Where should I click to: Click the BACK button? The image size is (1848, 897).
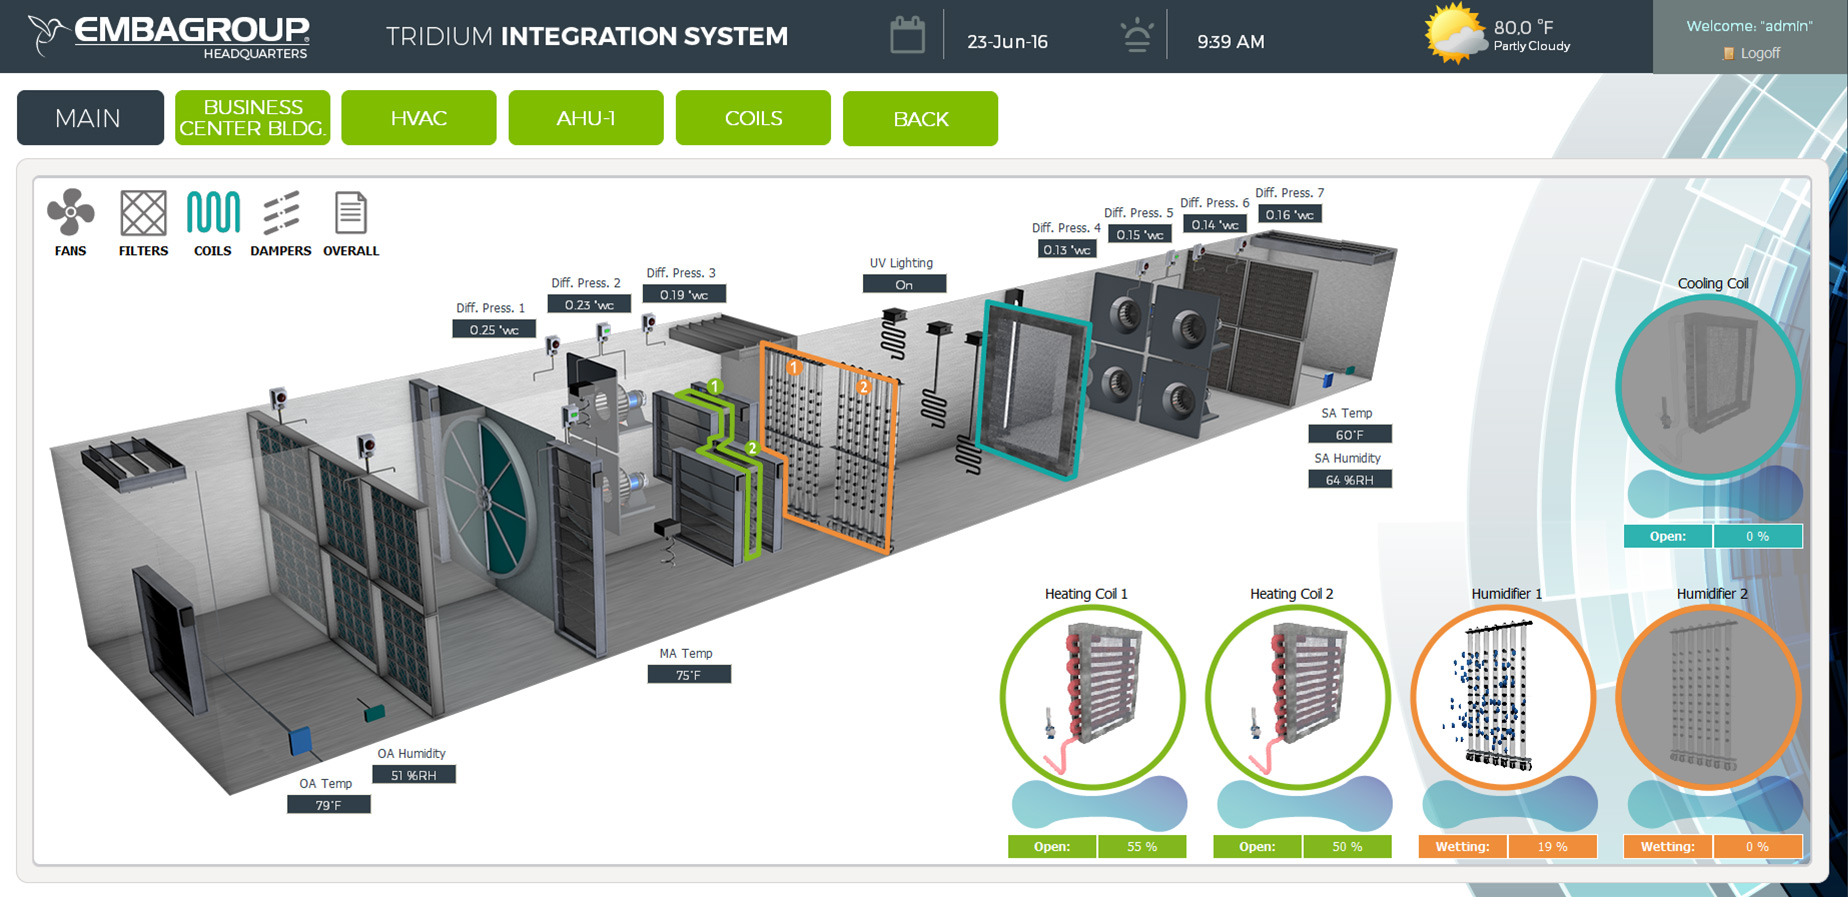(x=920, y=118)
